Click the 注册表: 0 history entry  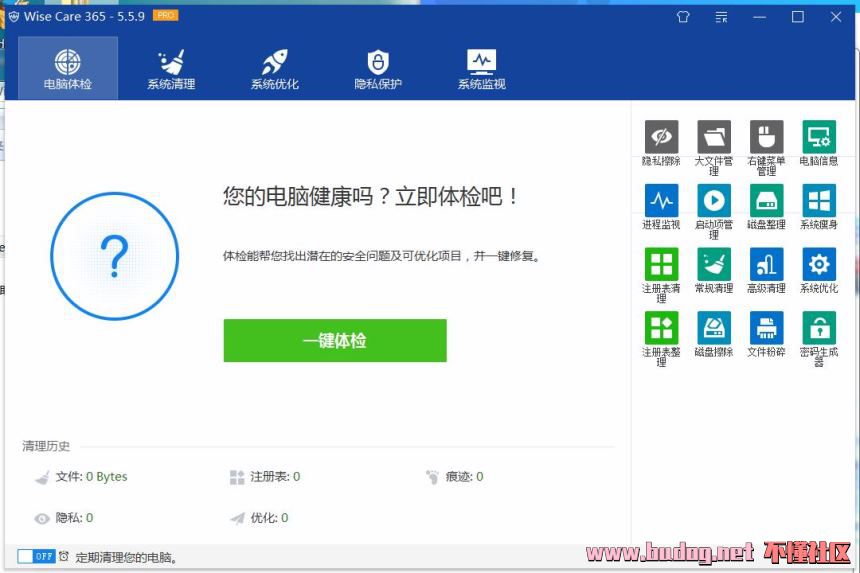265,477
